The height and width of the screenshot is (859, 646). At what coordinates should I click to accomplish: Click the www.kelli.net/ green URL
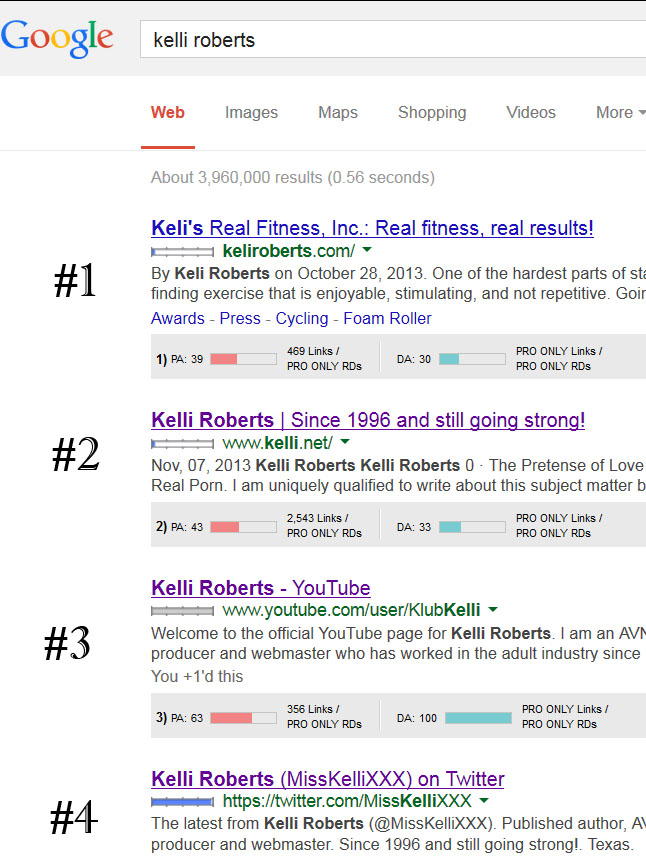[x=277, y=443]
